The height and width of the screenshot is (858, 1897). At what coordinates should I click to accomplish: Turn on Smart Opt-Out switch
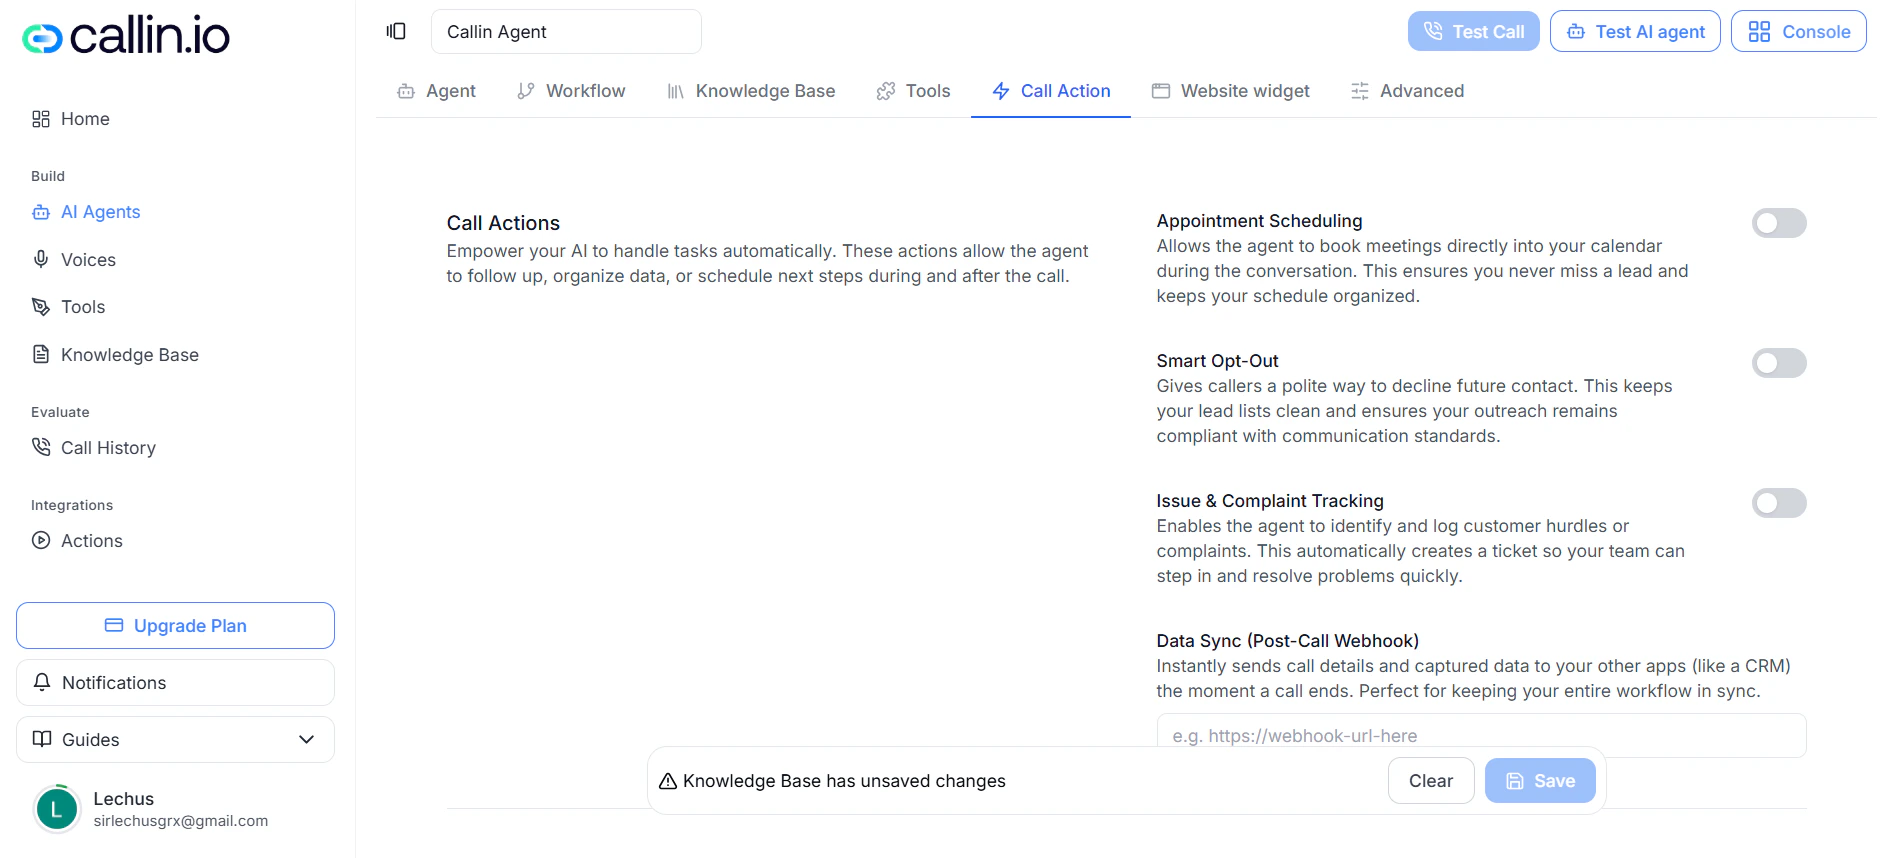[x=1779, y=363]
